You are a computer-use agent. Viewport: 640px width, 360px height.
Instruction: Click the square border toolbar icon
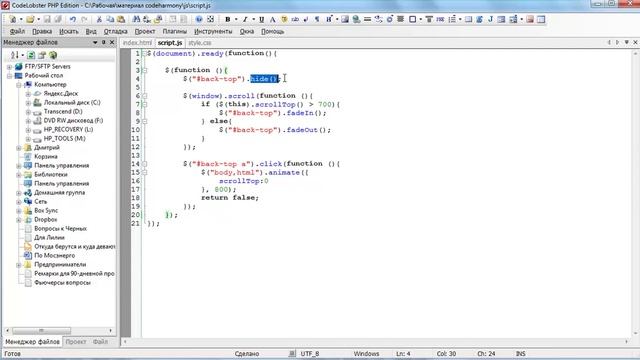click(x=412, y=19)
